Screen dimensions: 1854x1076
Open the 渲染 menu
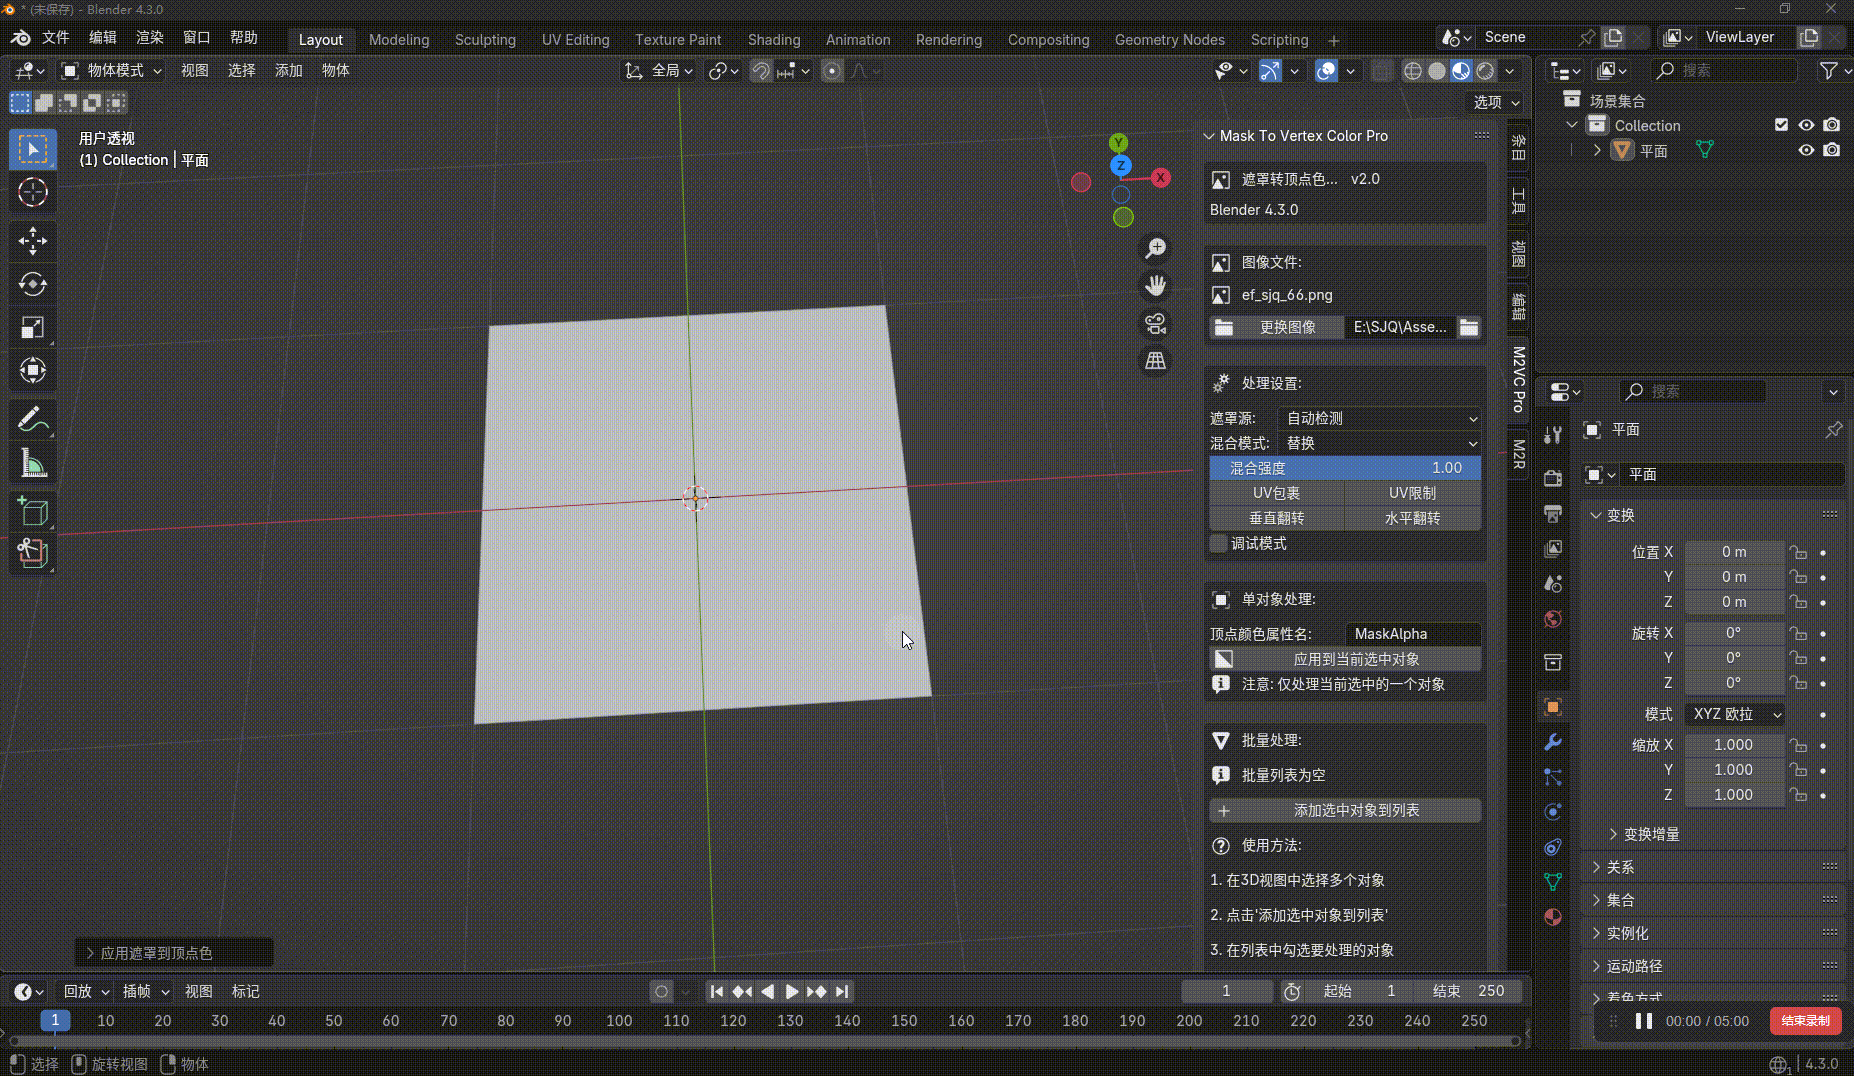click(149, 37)
